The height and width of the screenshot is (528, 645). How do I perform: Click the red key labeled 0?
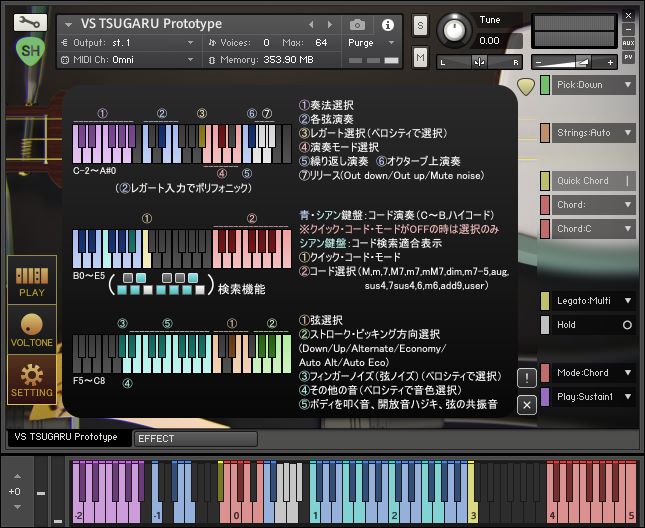click(x=236, y=513)
